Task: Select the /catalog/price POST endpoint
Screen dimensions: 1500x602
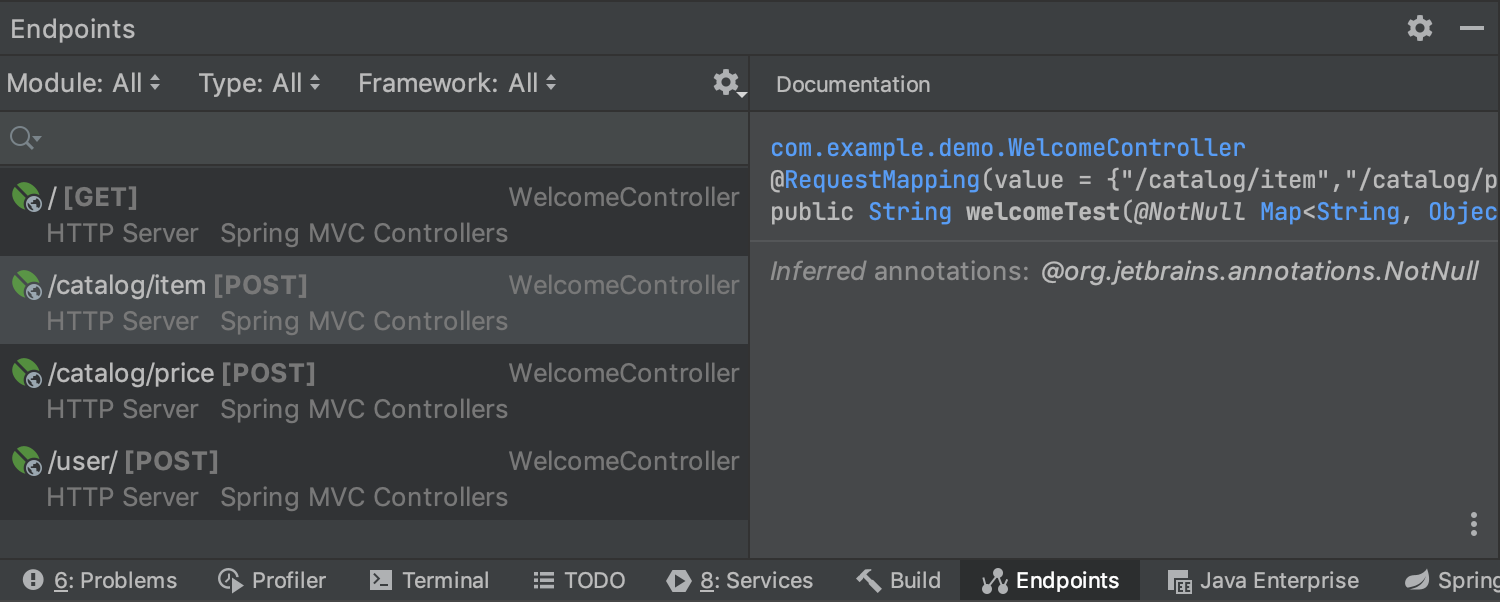Action: 374,389
